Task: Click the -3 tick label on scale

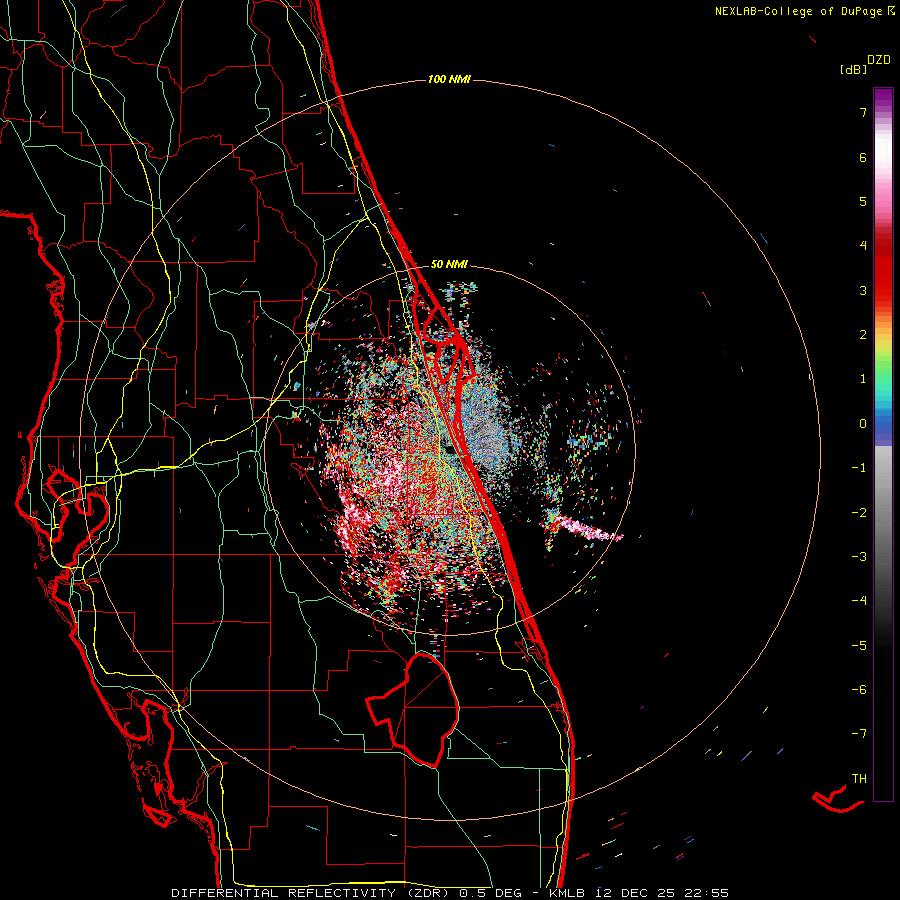Action: pyautogui.click(x=859, y=556)
